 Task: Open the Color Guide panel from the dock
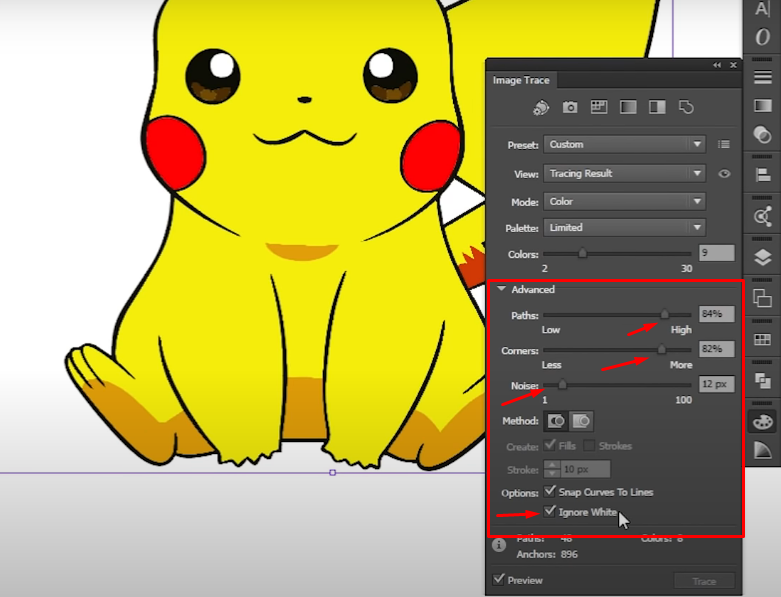click(x=763, y=451)
